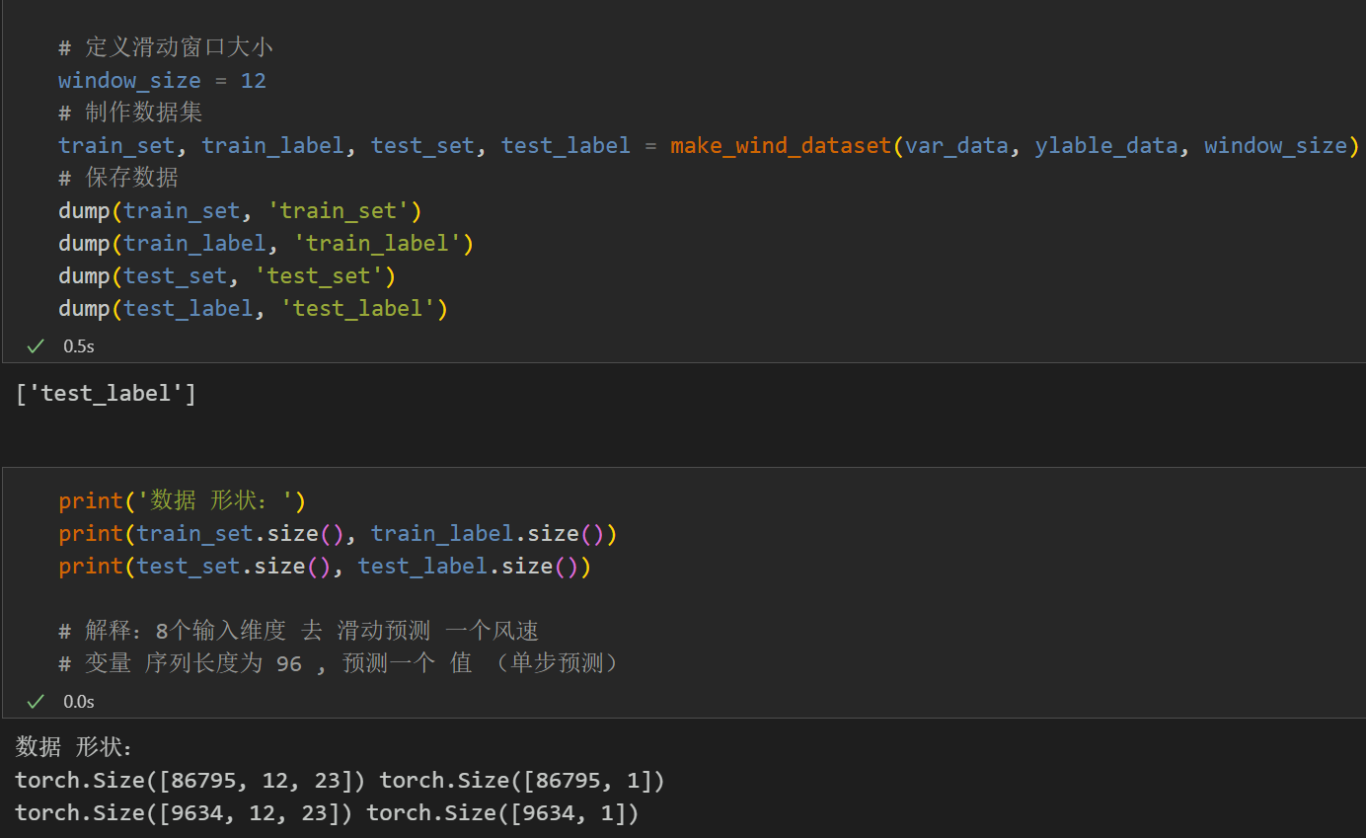This screenshot has width=1366, height=838.
Task: Click the comment '# 定义滑动窗口大小'
Action: click(165, 48)
